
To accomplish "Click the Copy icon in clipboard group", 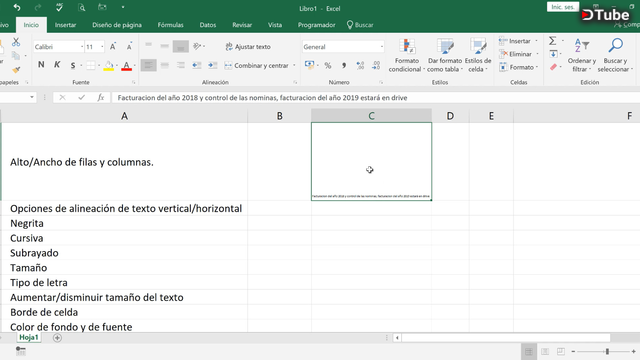I will point(16,56).
